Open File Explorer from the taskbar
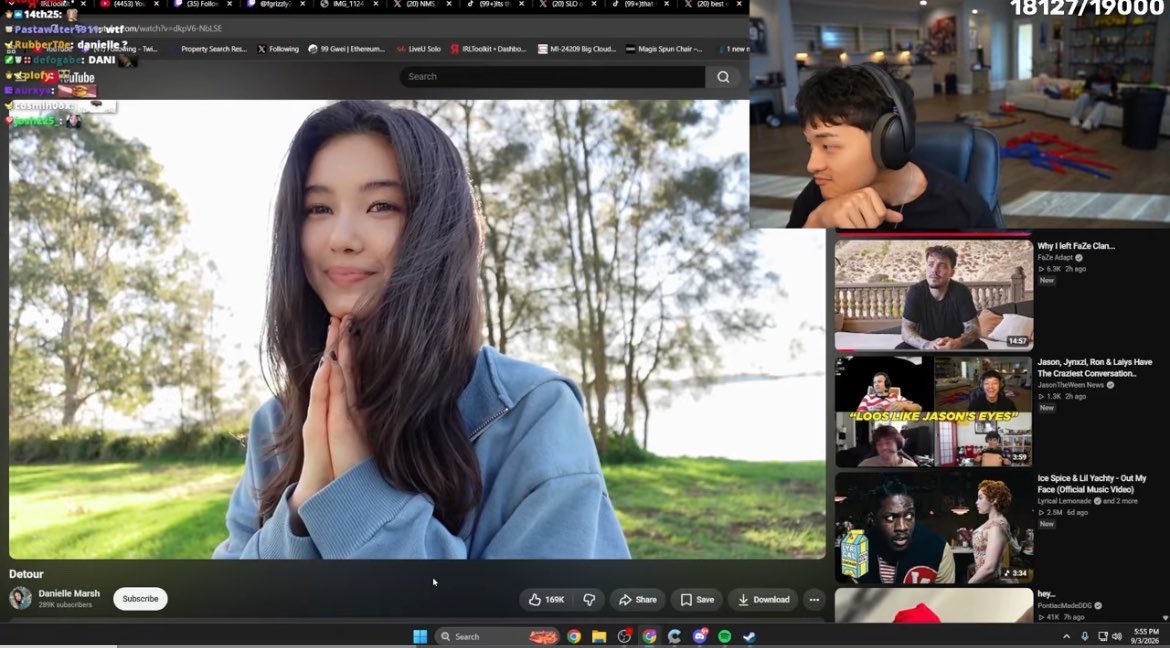This screenshot has height=648, width=1170. point(599,637)
